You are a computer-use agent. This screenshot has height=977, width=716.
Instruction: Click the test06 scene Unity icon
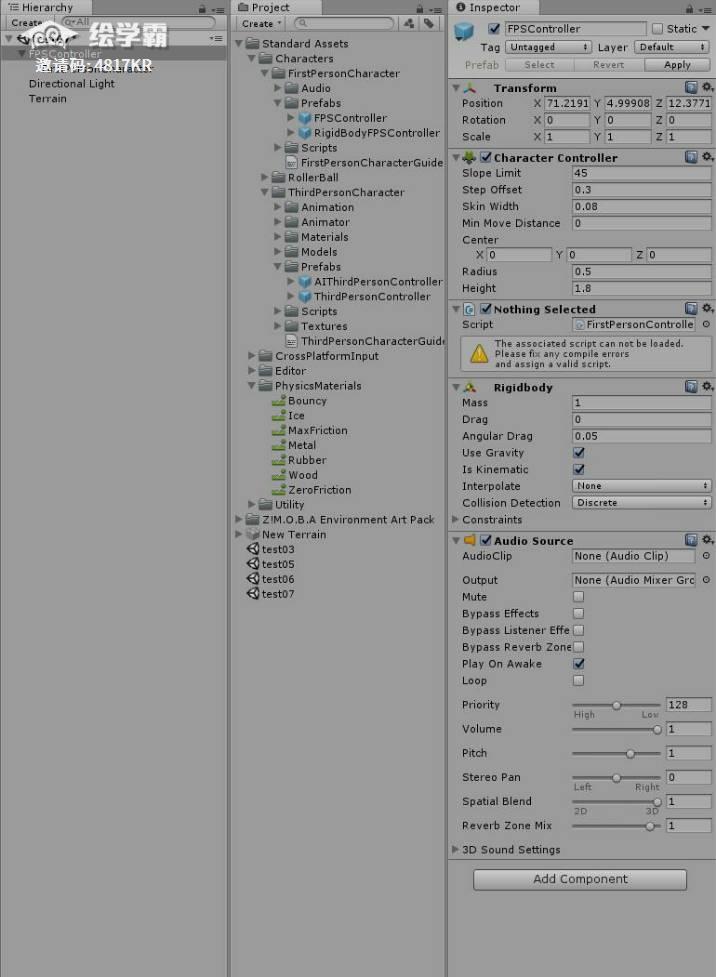pyautogui.click(x=253, y=579)
